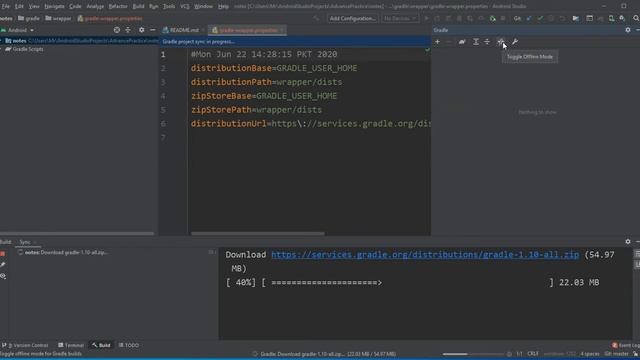Click editor horizontal scrollbar
This screenshot has width=640, height=360.
pos(258,234)
